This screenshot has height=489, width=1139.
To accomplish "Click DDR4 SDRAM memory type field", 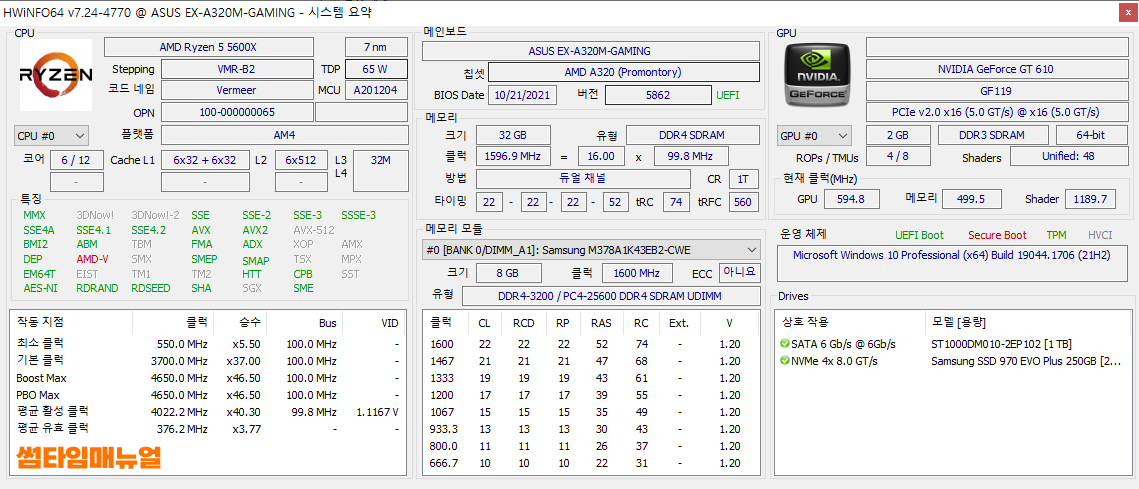I will click(x=693, y=135).
